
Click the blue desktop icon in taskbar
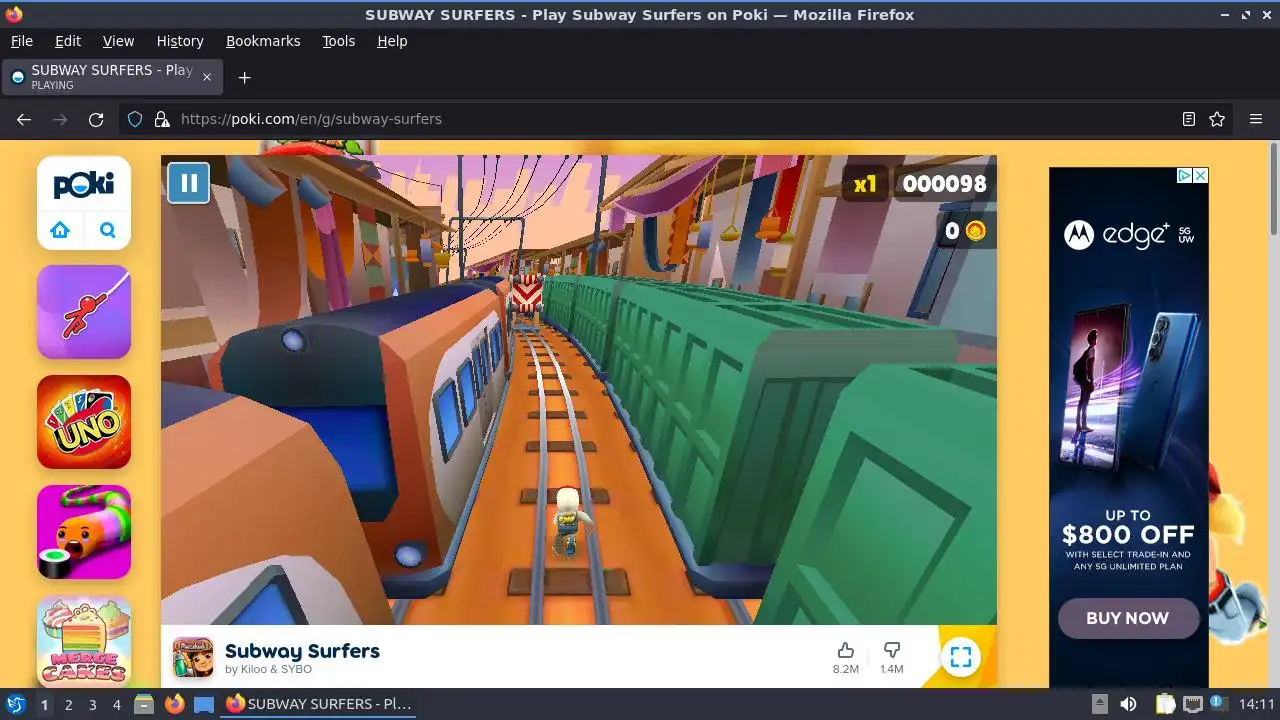tap(204, 704)
